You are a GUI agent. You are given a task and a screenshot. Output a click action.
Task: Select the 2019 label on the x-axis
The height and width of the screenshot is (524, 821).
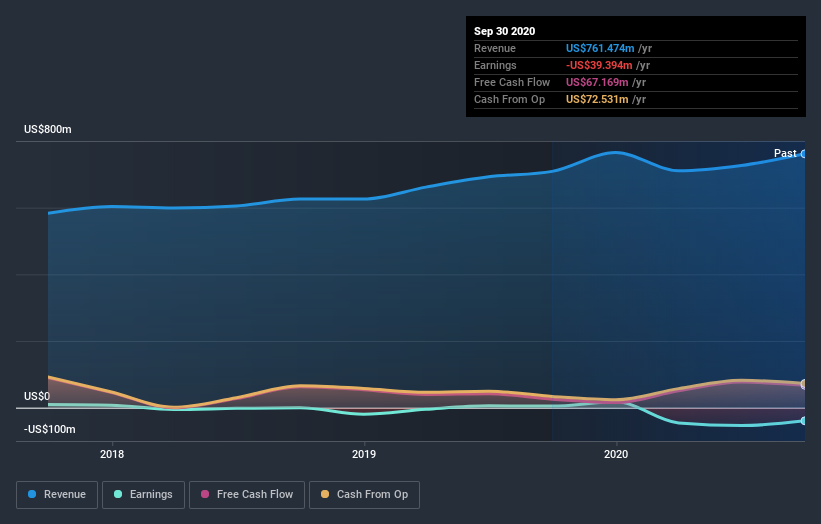pyautogui.click(x=364, y=454)
